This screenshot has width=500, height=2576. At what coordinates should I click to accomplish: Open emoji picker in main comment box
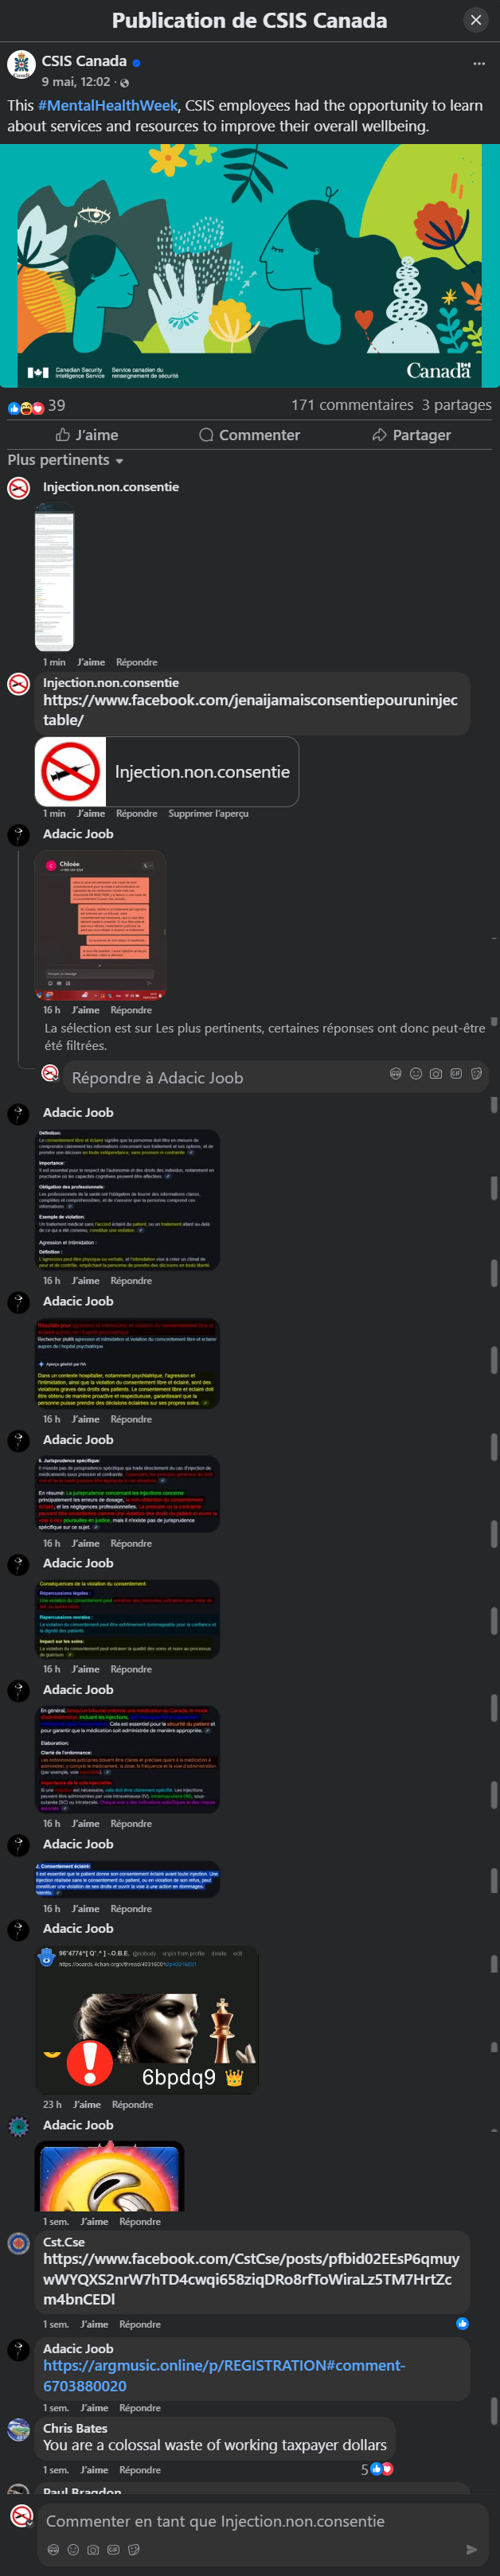pyautogui.click(x=73, y=2549)
